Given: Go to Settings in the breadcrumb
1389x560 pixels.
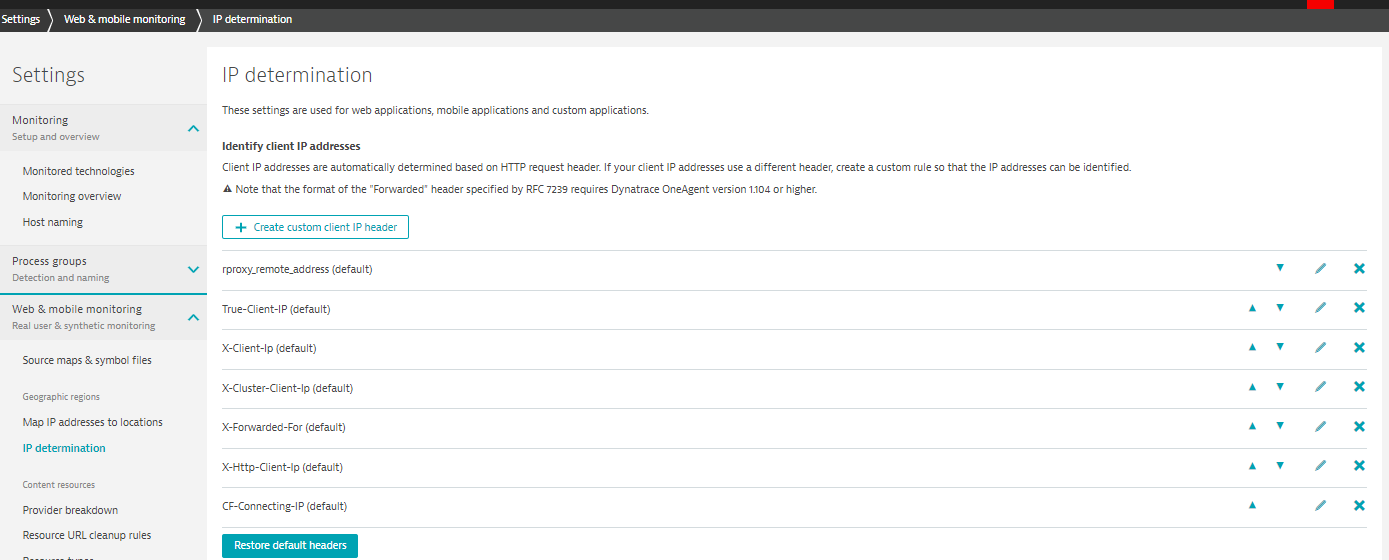Looking at the screenshot, I should click(x=21, y=19).
